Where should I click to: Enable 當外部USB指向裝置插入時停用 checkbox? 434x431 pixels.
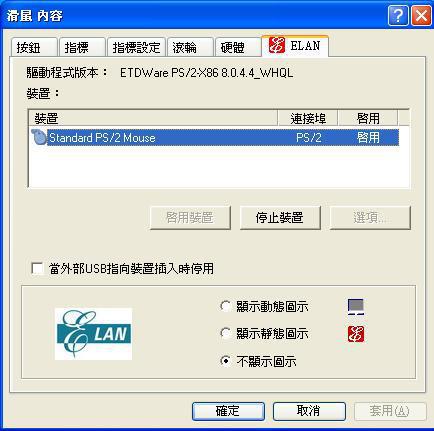click(37, 268)
